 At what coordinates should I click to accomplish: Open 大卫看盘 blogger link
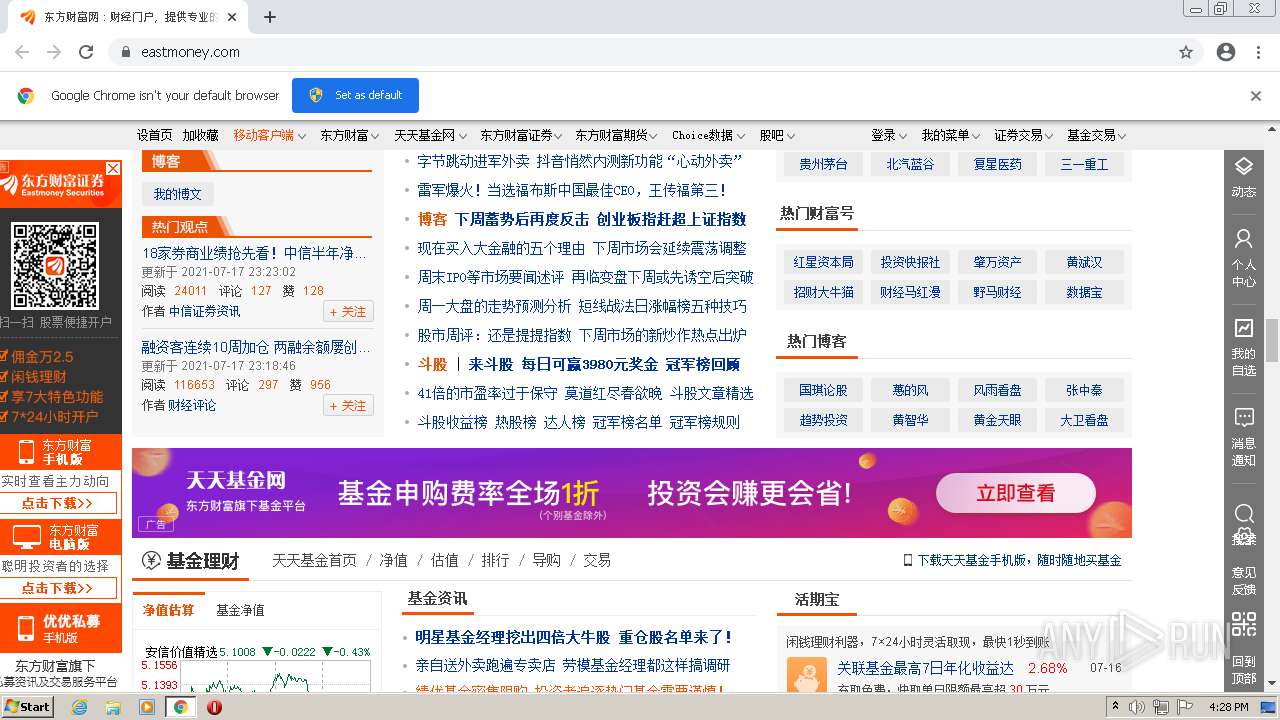tap(1084, 420)
